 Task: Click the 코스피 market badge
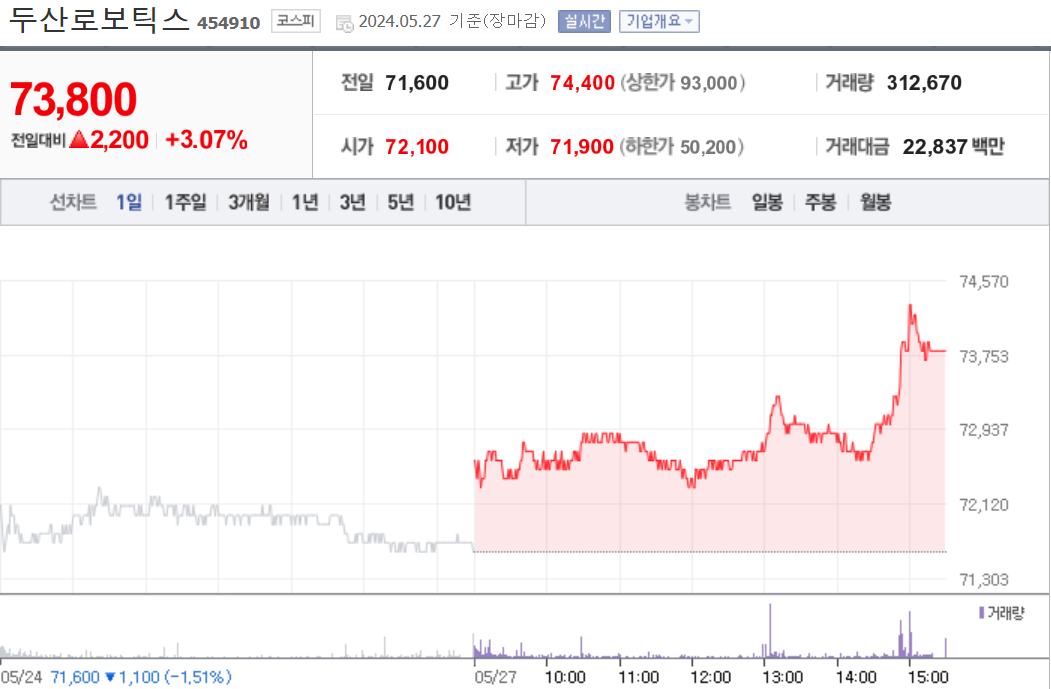click(x=296, y=21)
